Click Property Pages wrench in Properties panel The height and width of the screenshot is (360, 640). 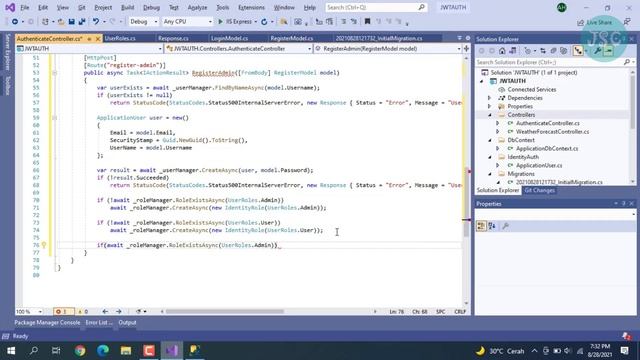click(505, 226)
